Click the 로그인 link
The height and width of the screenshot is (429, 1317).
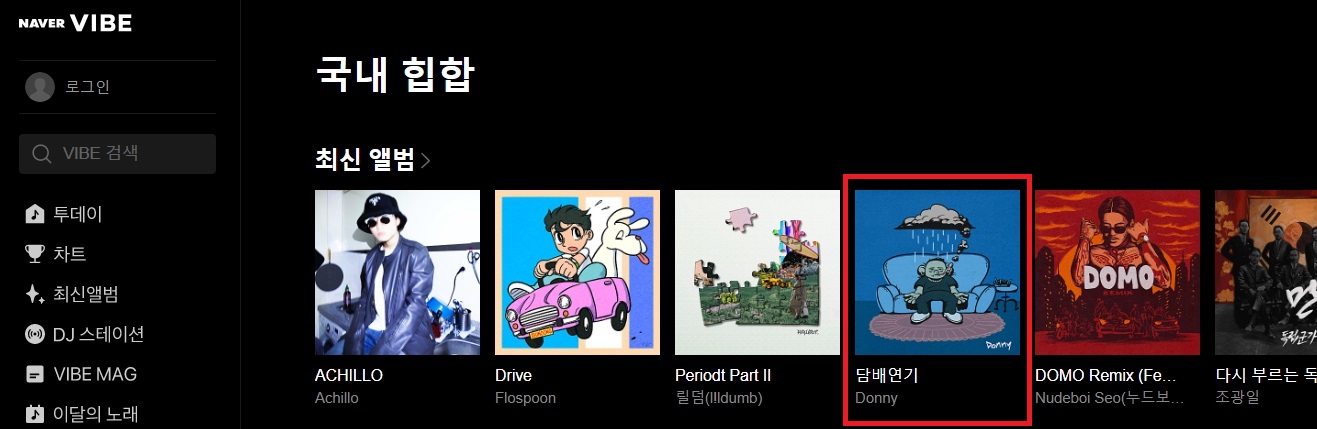[87, 87]
